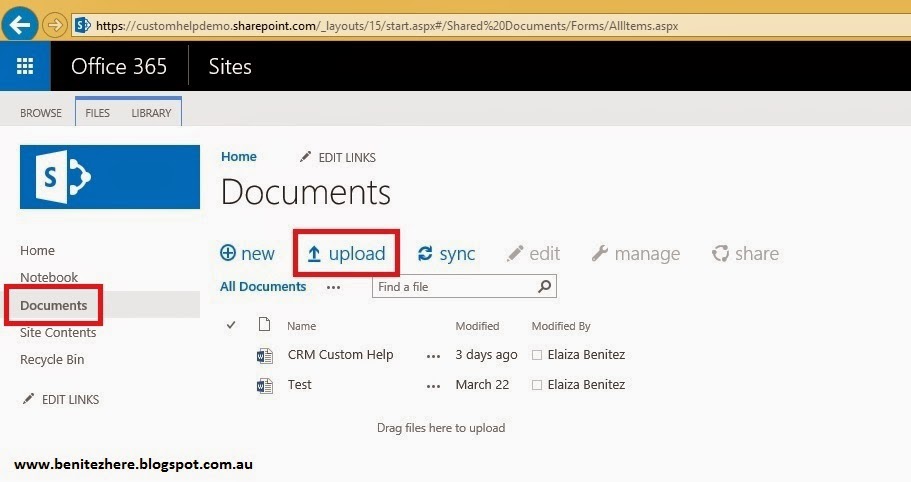911x482 pixels.
Task: Click the manage link text
Action: click(647, 254)
